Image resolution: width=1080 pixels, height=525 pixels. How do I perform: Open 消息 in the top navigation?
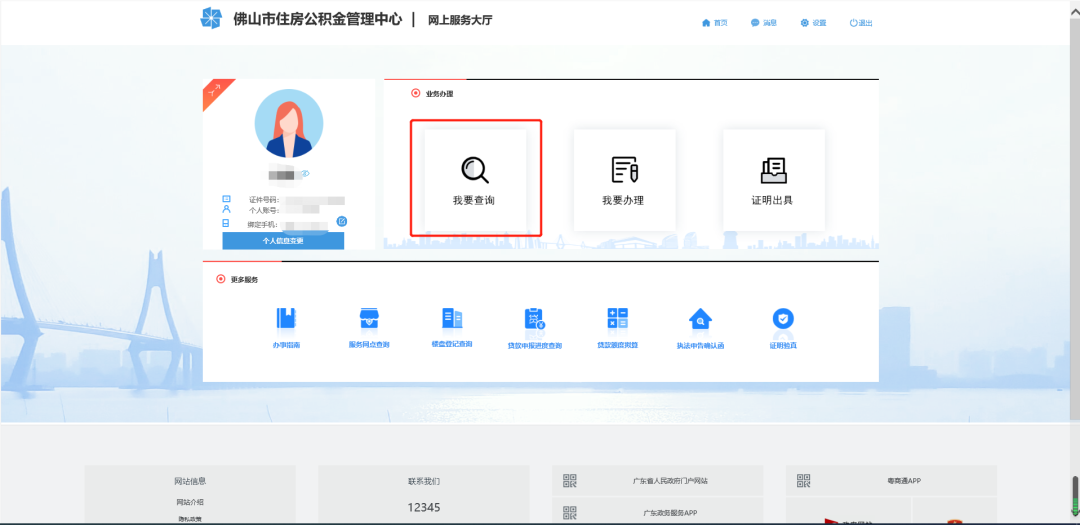[x=764, y=23]
